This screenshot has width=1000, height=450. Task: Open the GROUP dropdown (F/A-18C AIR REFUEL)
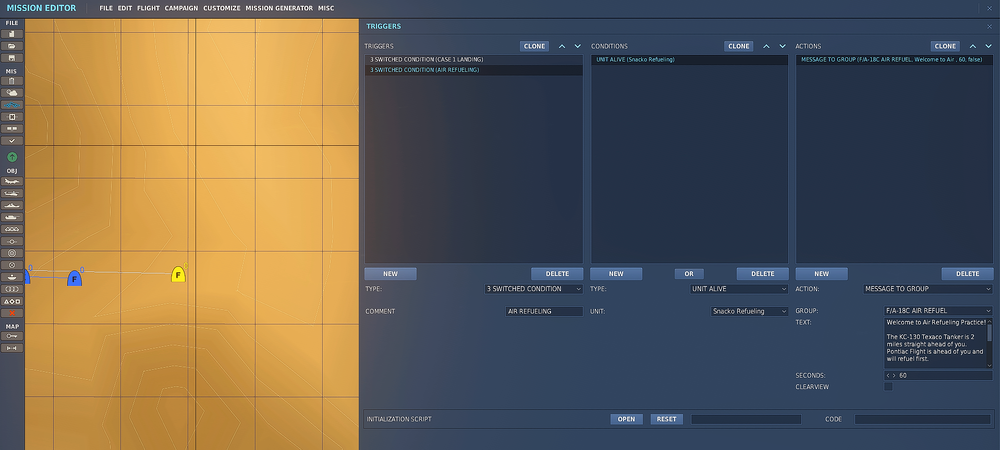click(x=938, y=310)
